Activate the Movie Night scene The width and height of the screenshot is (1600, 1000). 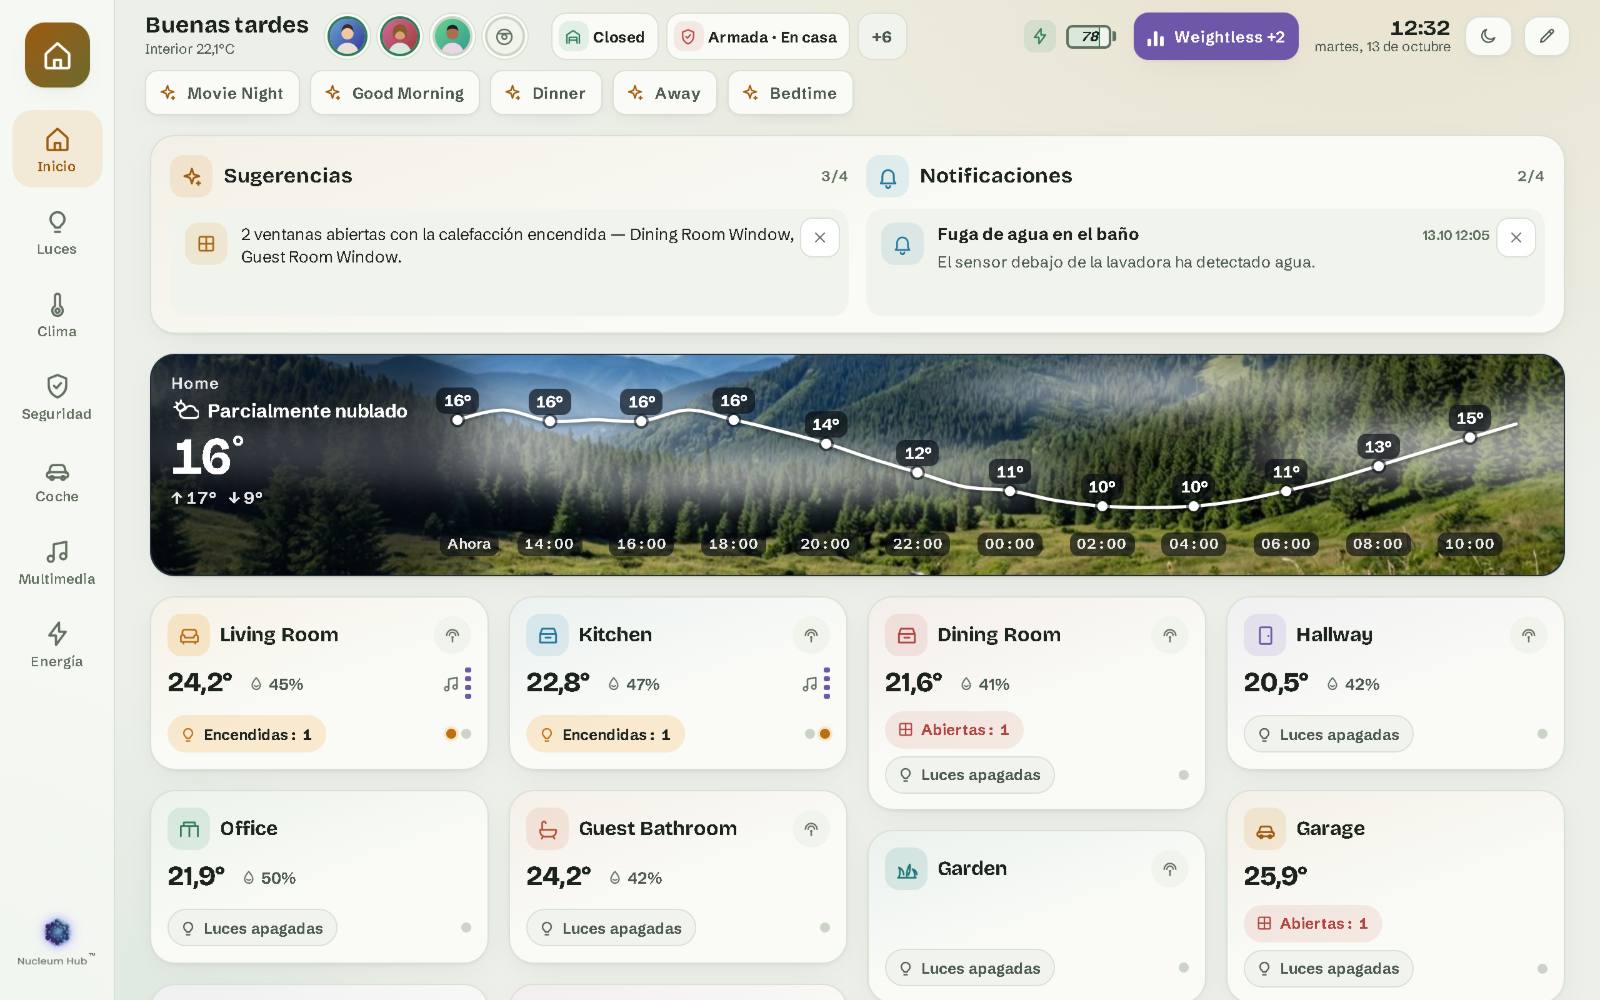point(222,93)
